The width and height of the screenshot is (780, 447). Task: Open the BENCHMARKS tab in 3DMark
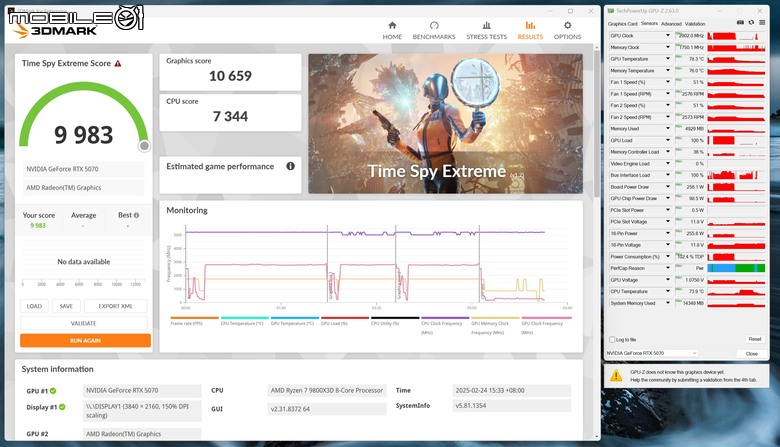click(x=434, y=31)
